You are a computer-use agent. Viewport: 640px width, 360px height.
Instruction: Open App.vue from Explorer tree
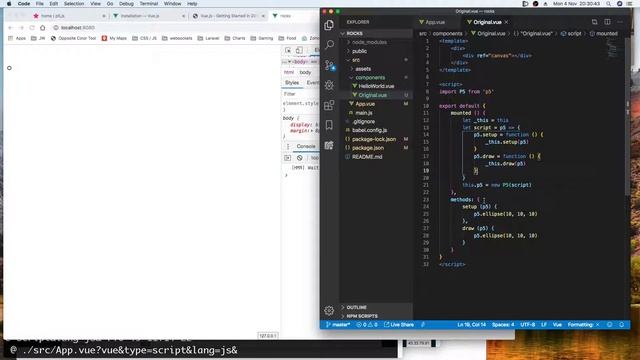365,104
